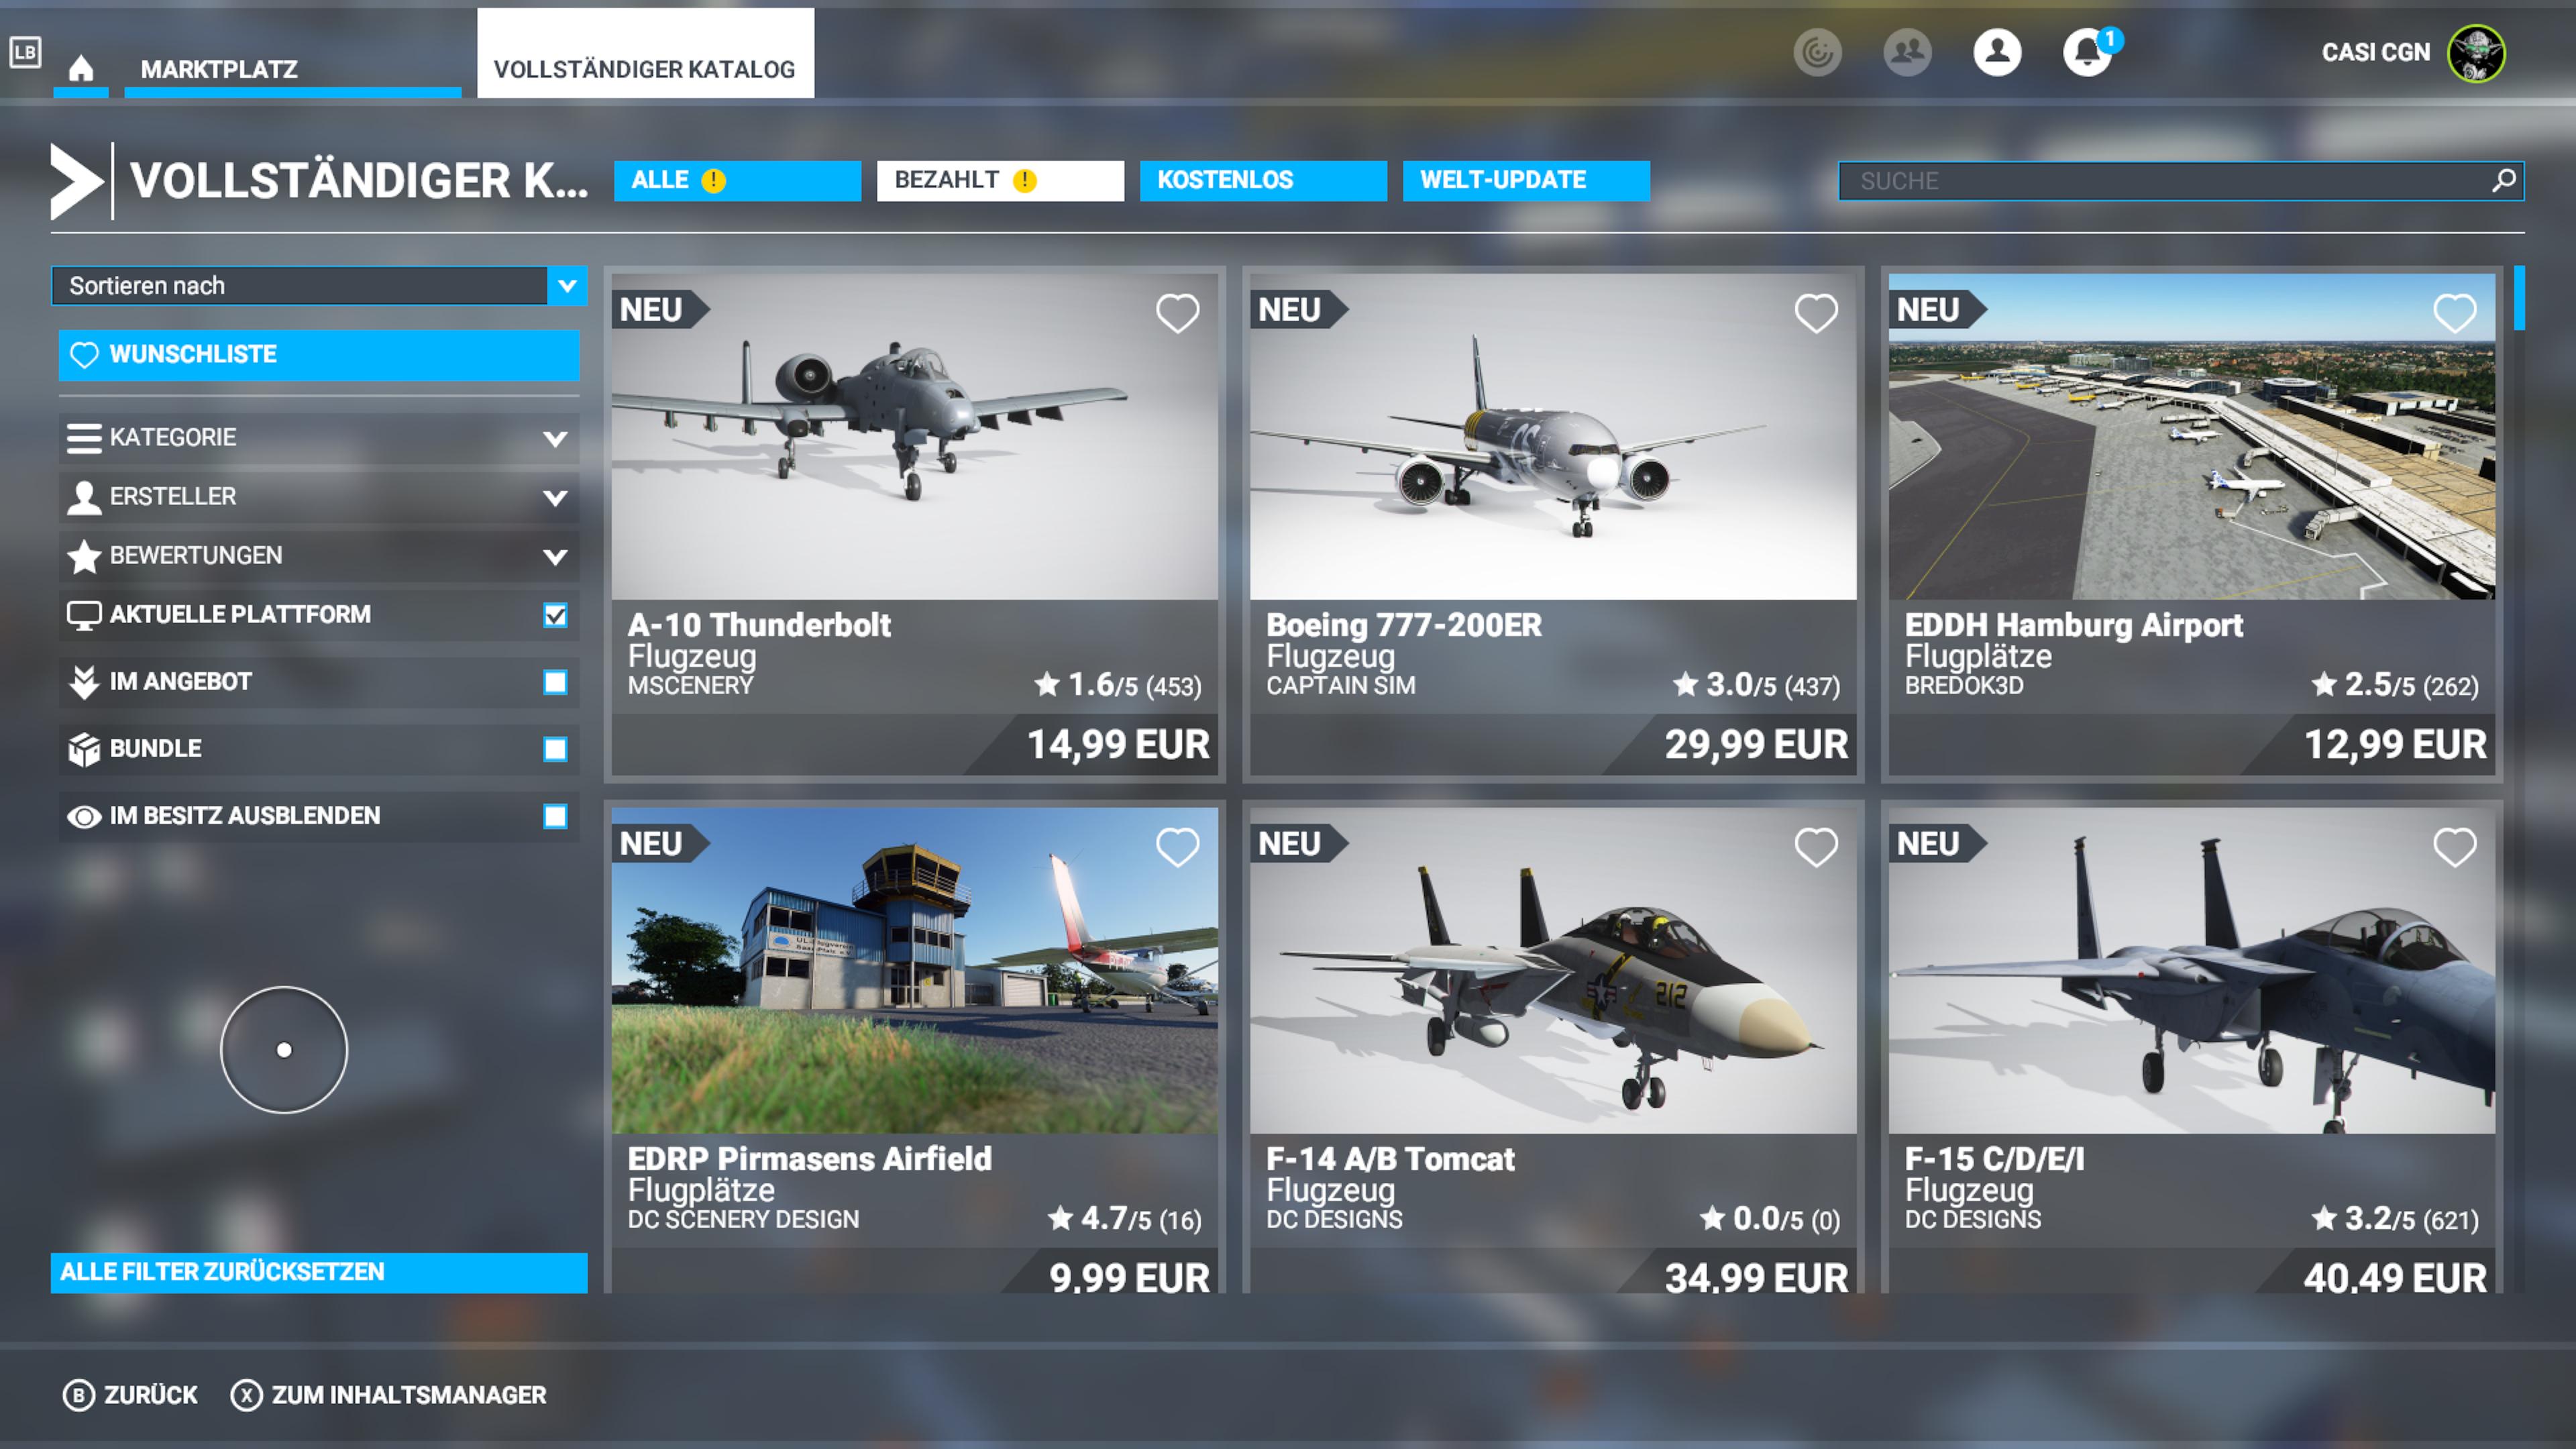This screenshot has width=2576, height=1449.
Task: Click the catalog vertical scrollbar
Action: tap(2519, 298)
